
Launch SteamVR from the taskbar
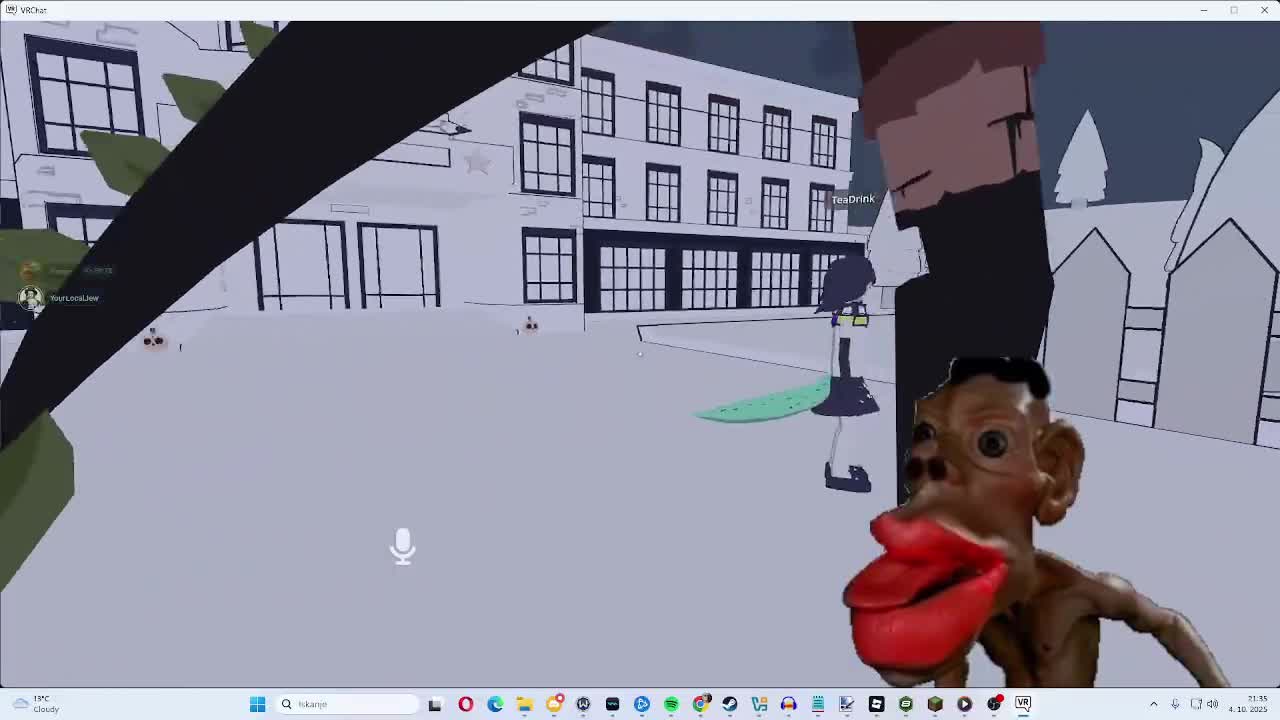[x=1022, y=704]
